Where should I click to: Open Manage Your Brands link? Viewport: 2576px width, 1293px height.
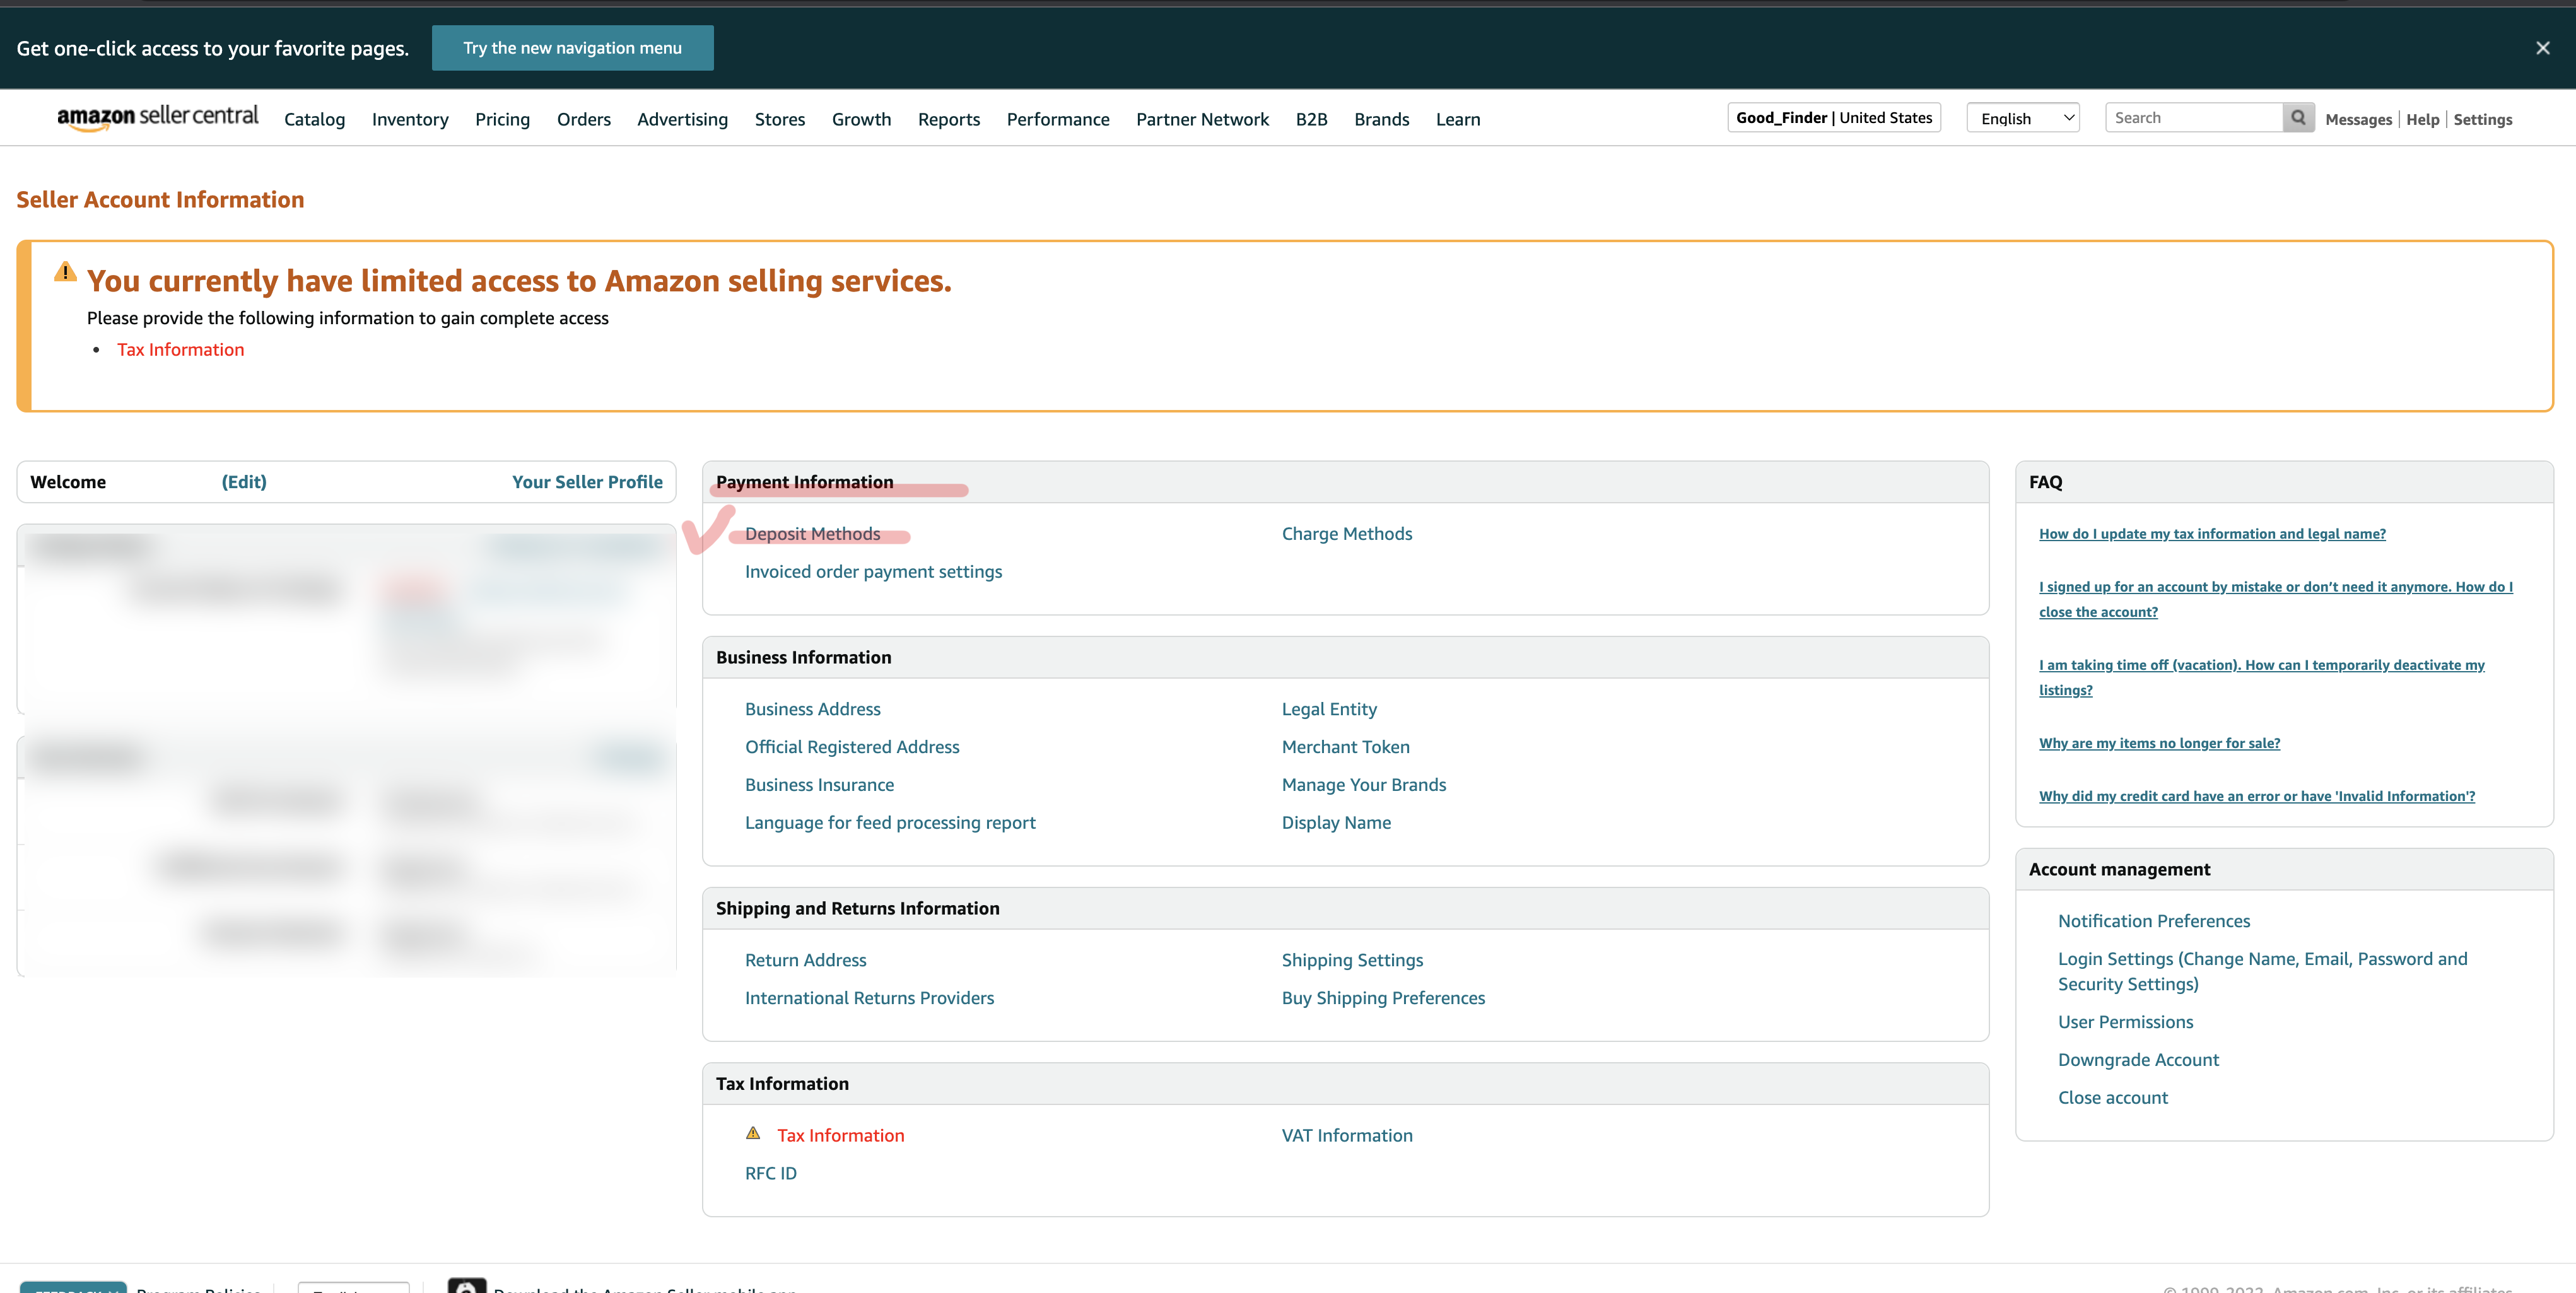1363,784
